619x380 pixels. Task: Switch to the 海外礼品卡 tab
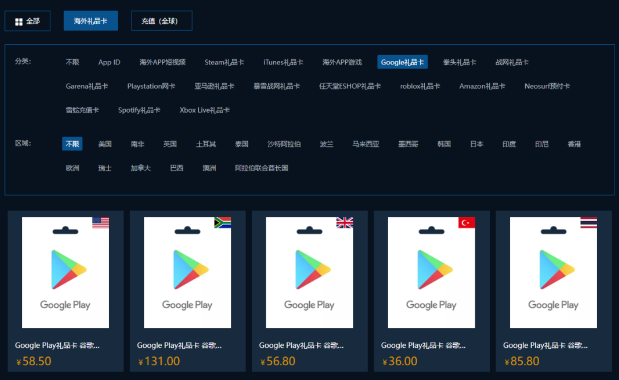[x=91, y=21]
